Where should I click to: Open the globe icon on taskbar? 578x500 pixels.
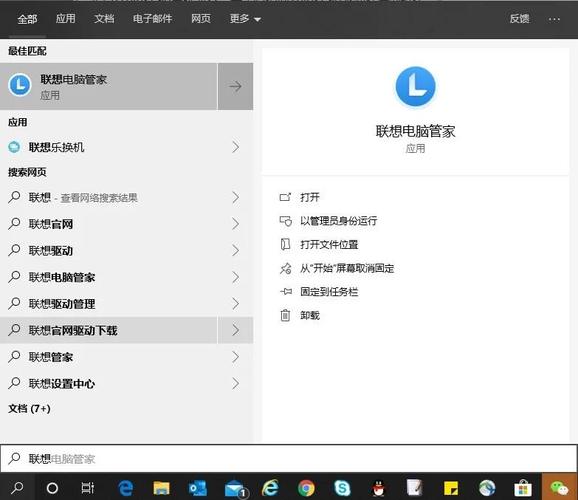pos(487,488)
